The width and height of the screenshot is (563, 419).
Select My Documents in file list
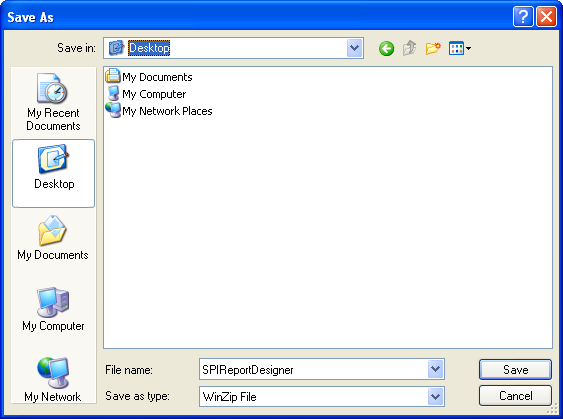[149, 77]
